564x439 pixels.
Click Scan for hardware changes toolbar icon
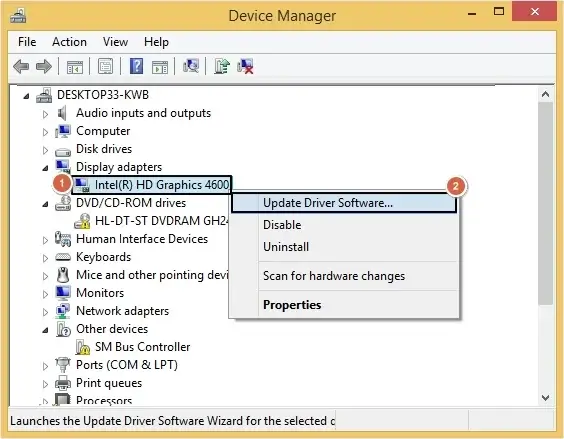(x=191, y=66)
